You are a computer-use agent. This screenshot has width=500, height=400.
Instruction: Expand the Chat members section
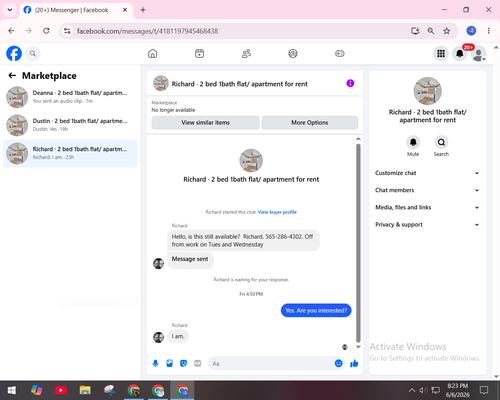tap(427, 190)
